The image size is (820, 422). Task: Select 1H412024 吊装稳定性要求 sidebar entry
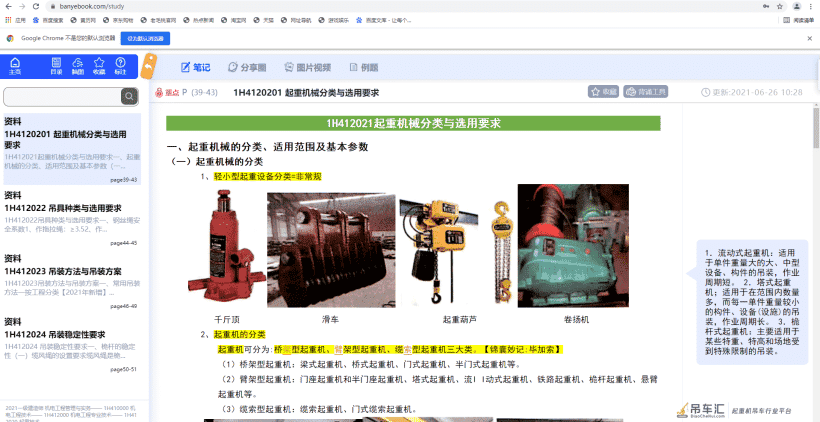coord(72,345)
